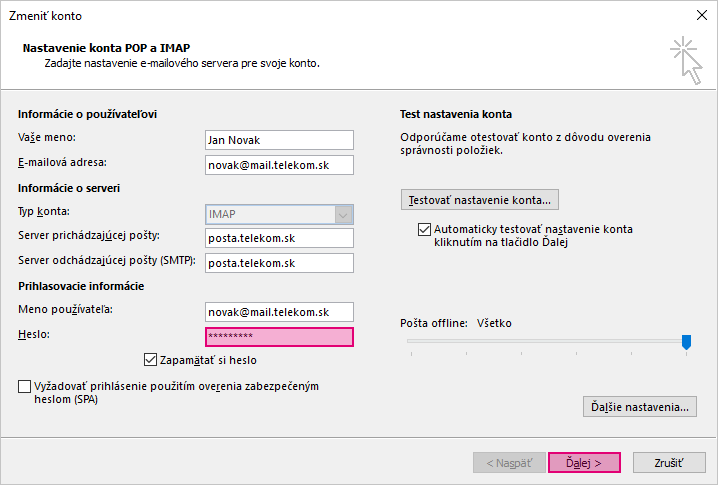
Task: Click the Vaše meno label
Action: pyautogui.click(x=47, y=137)
